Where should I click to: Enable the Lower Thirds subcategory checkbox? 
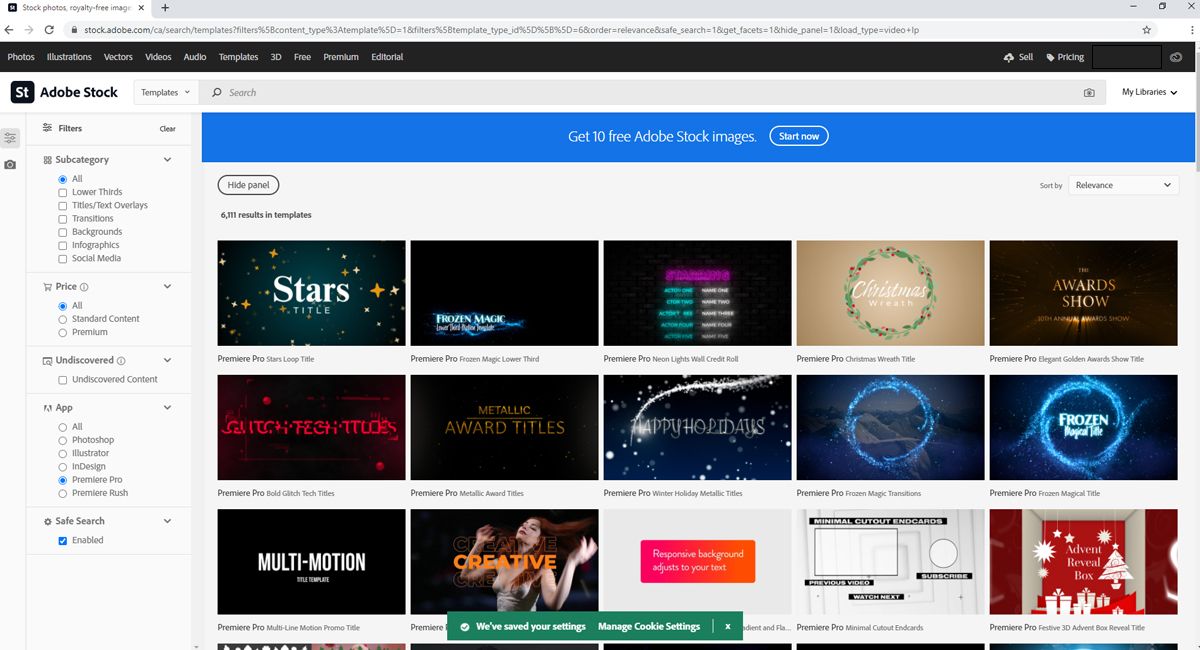(x=63, y=192)
